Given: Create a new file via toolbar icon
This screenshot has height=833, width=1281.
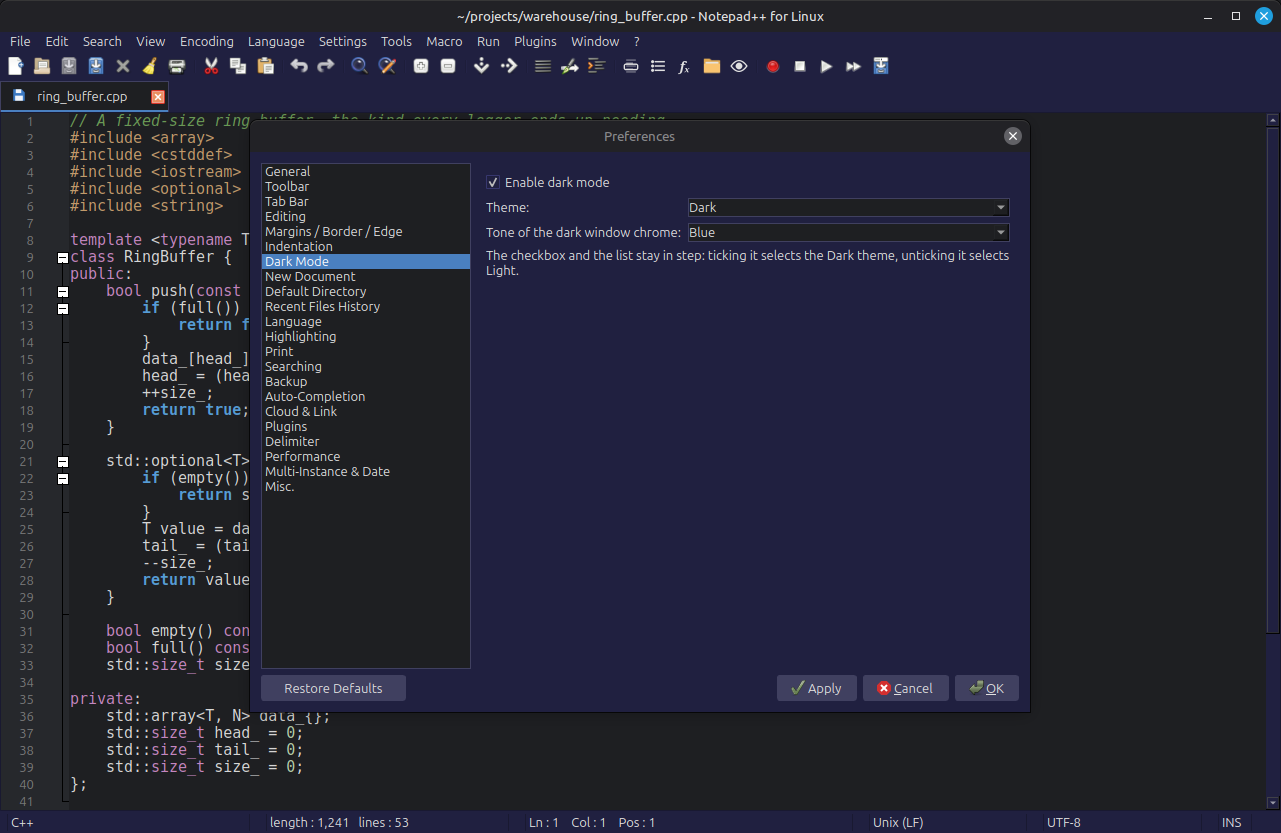Looking at the screenshot, I should click(x=15, y=66).
